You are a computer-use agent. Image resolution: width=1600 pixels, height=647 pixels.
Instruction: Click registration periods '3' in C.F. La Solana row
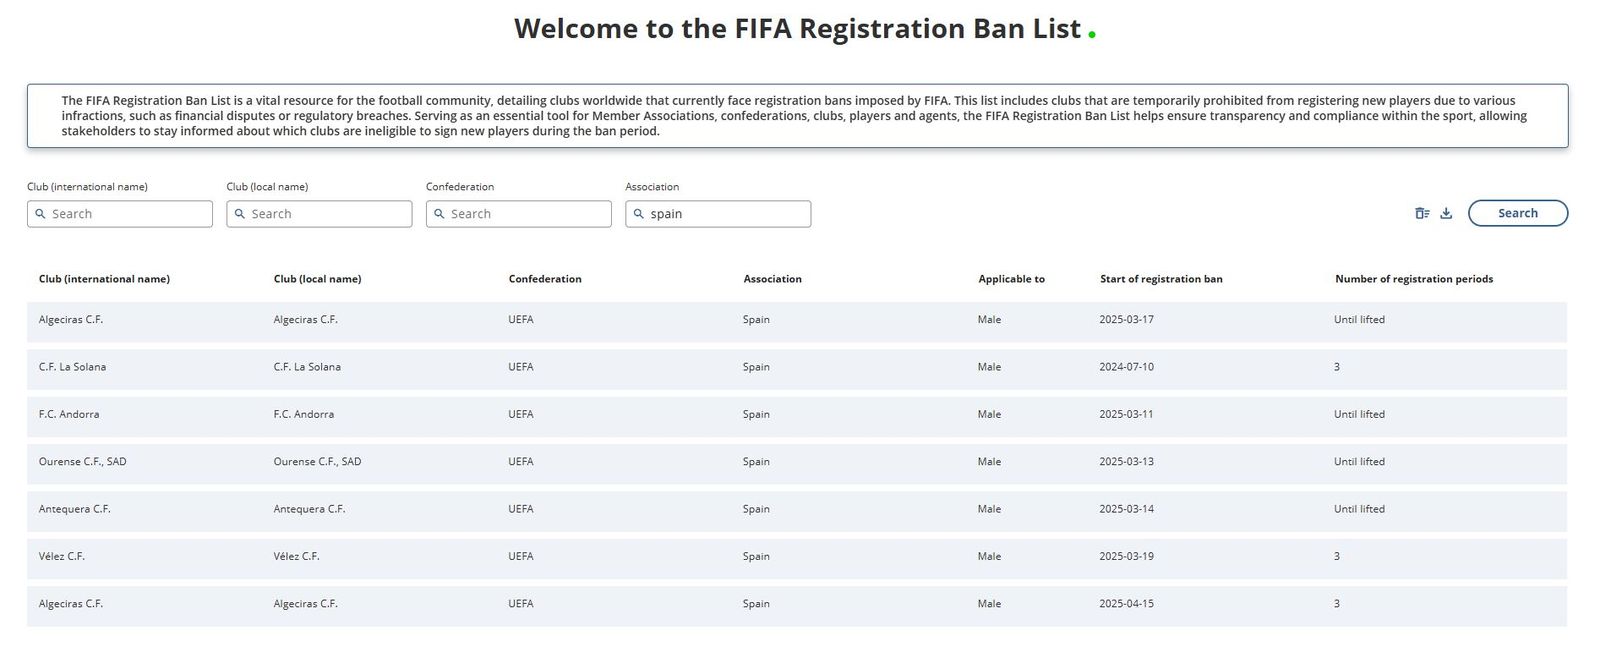pyautogui.click(x=1337, y=367)
